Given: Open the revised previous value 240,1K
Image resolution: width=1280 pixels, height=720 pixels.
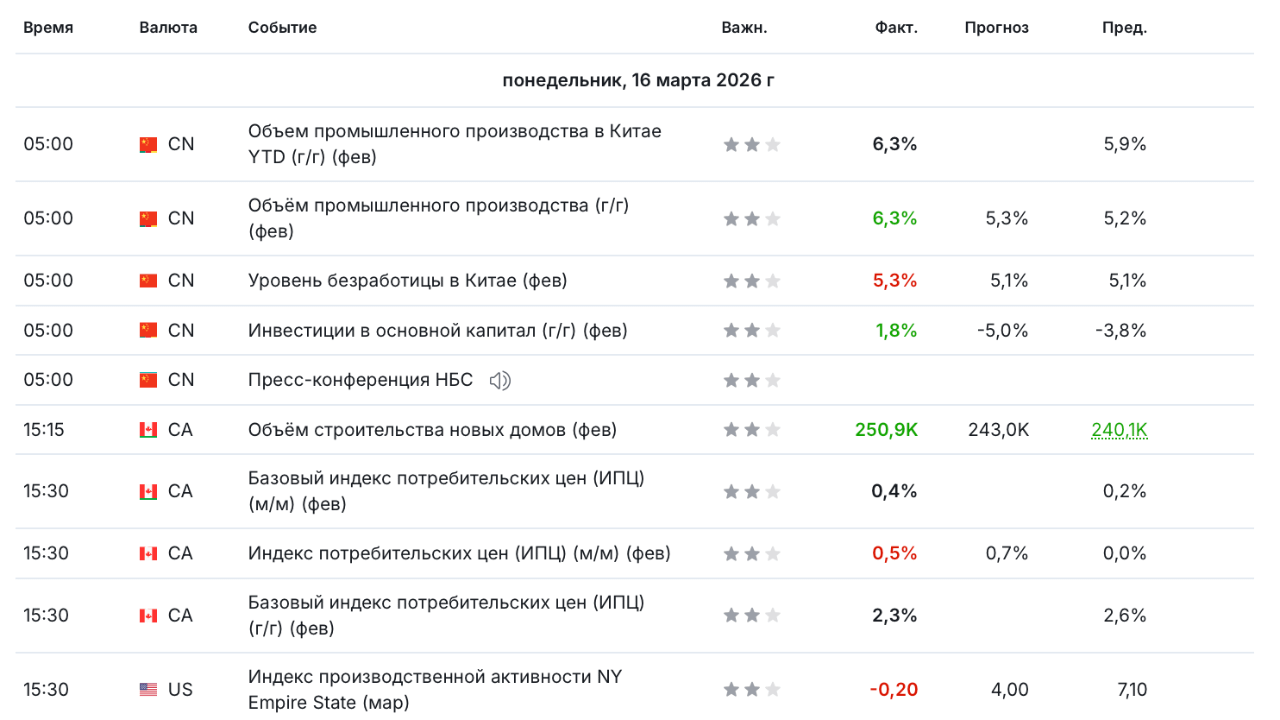Looking at the screenshot, I should 1119,430.
